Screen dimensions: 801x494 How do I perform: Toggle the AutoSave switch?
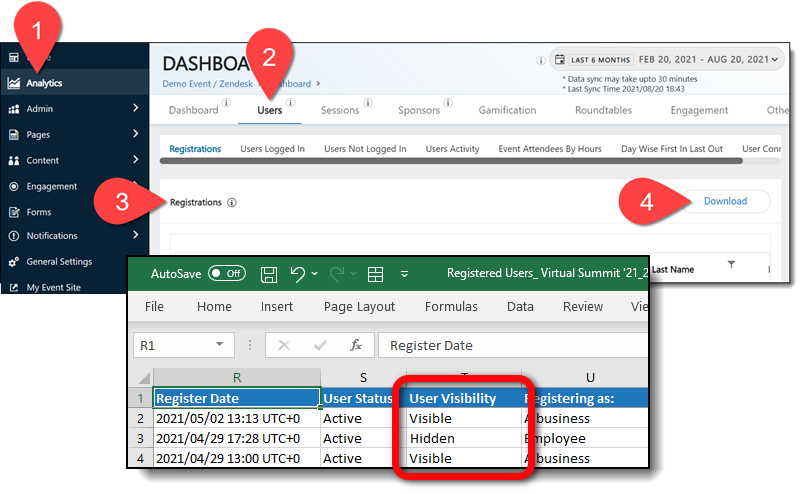click(x=227, y=274)
